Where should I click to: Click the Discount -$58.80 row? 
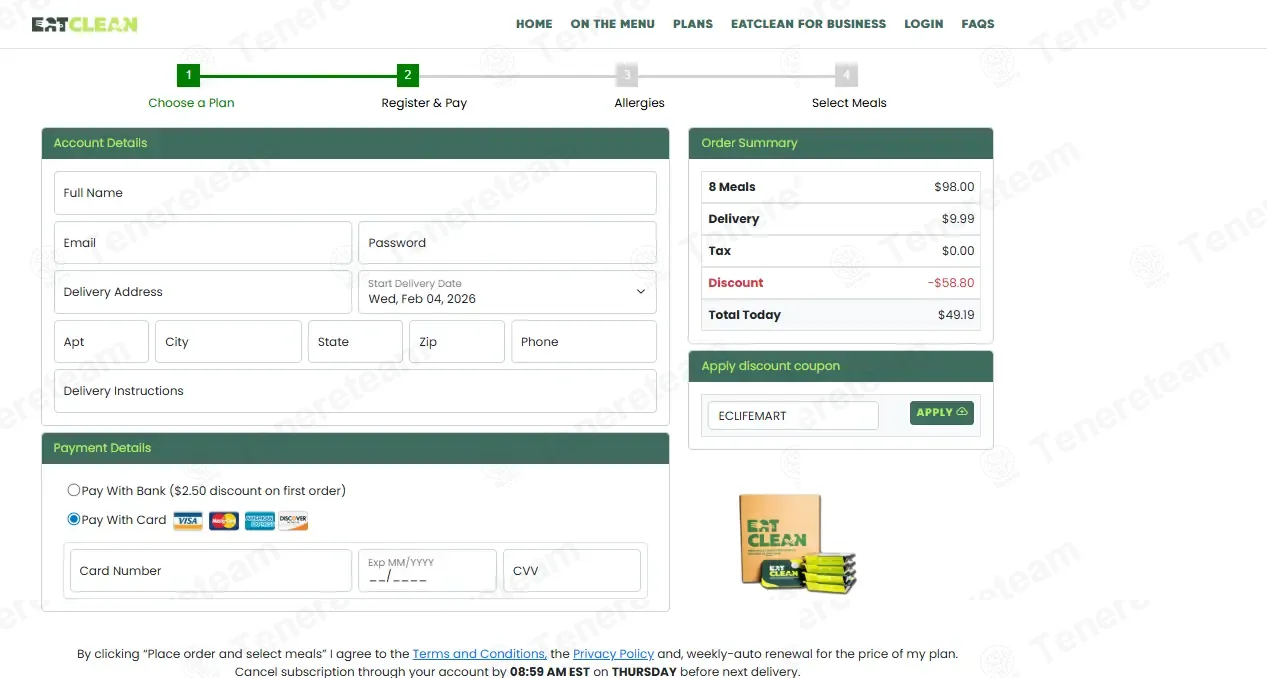pos(841,283)
